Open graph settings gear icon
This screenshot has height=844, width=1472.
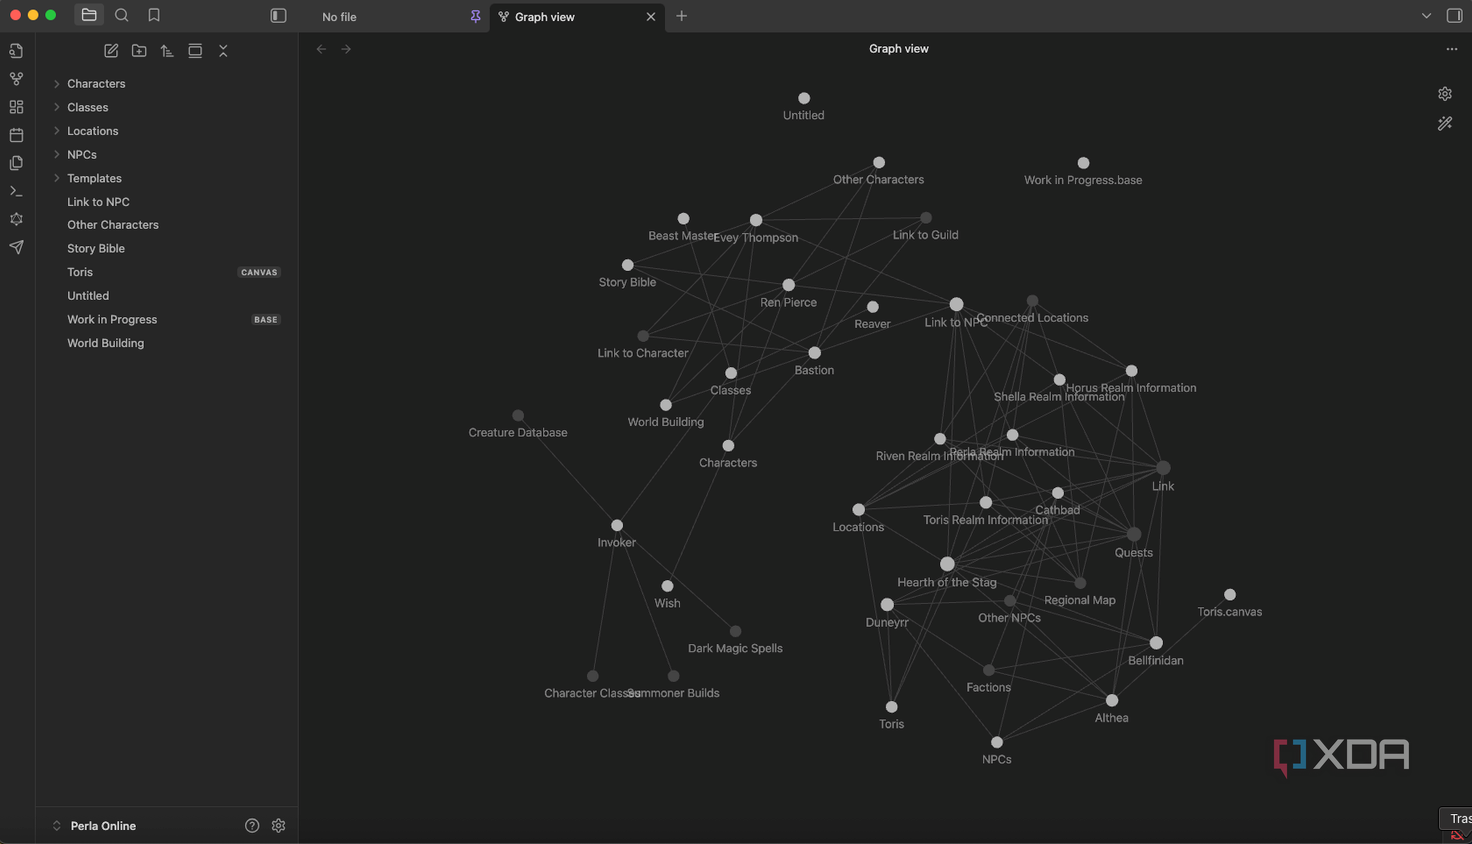[1445, 94]
